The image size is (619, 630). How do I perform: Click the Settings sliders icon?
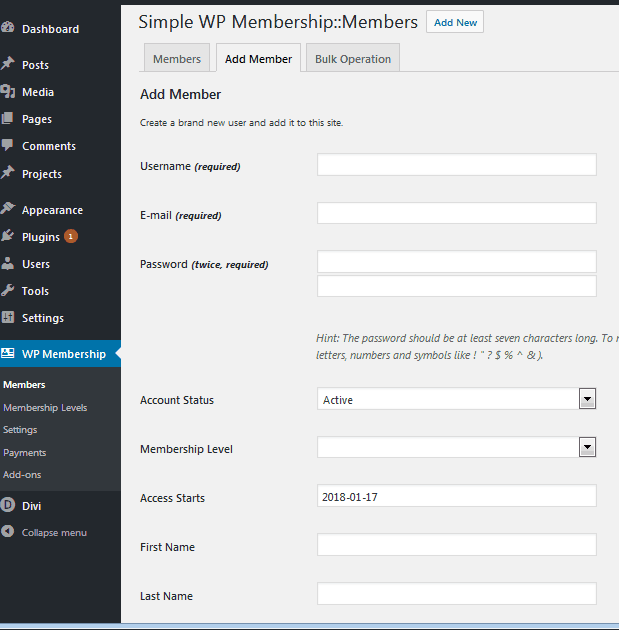coord(8,317)
